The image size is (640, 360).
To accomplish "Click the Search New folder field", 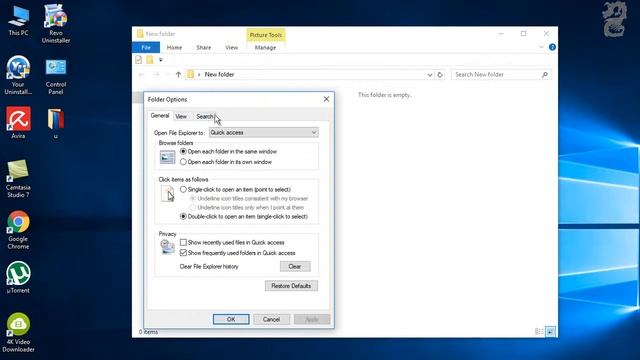I will point(501,75).
